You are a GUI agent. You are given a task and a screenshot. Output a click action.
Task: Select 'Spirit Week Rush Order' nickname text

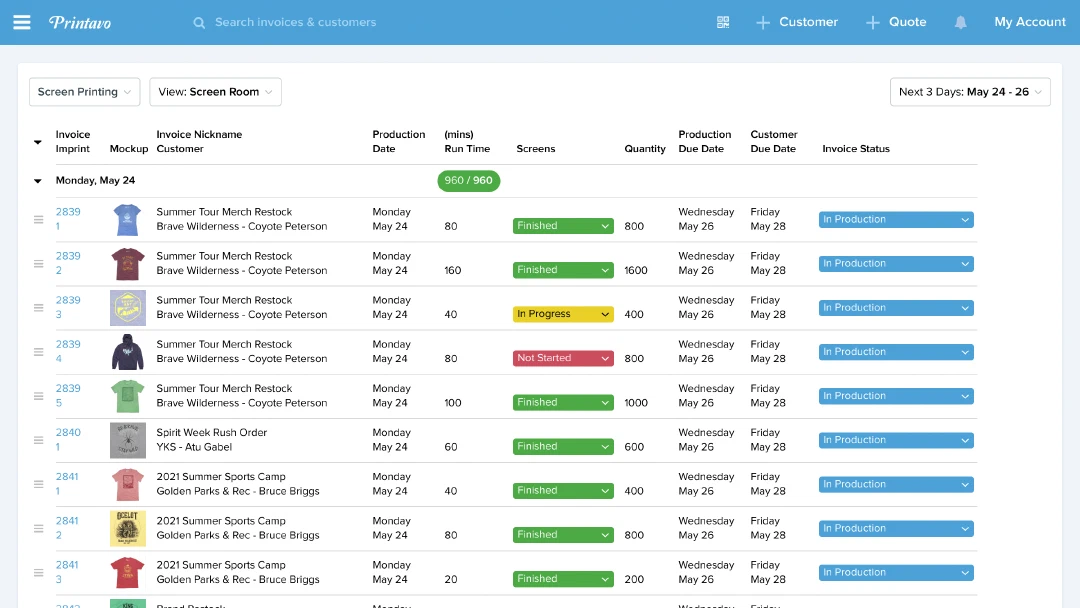(x=211, y=432)
